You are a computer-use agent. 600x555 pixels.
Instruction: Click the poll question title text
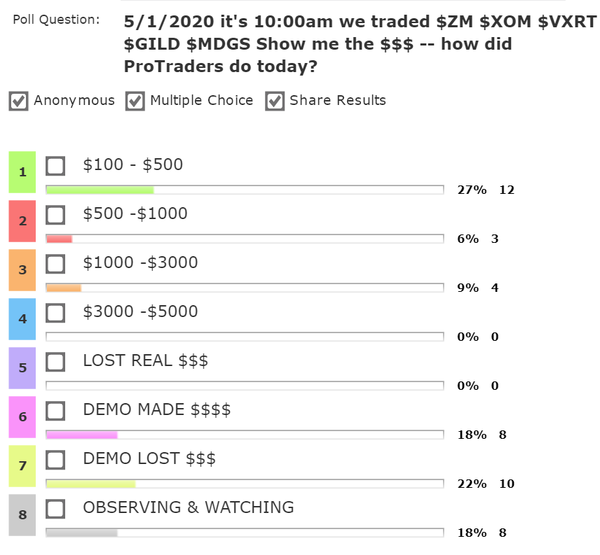(x=360, y=41)
